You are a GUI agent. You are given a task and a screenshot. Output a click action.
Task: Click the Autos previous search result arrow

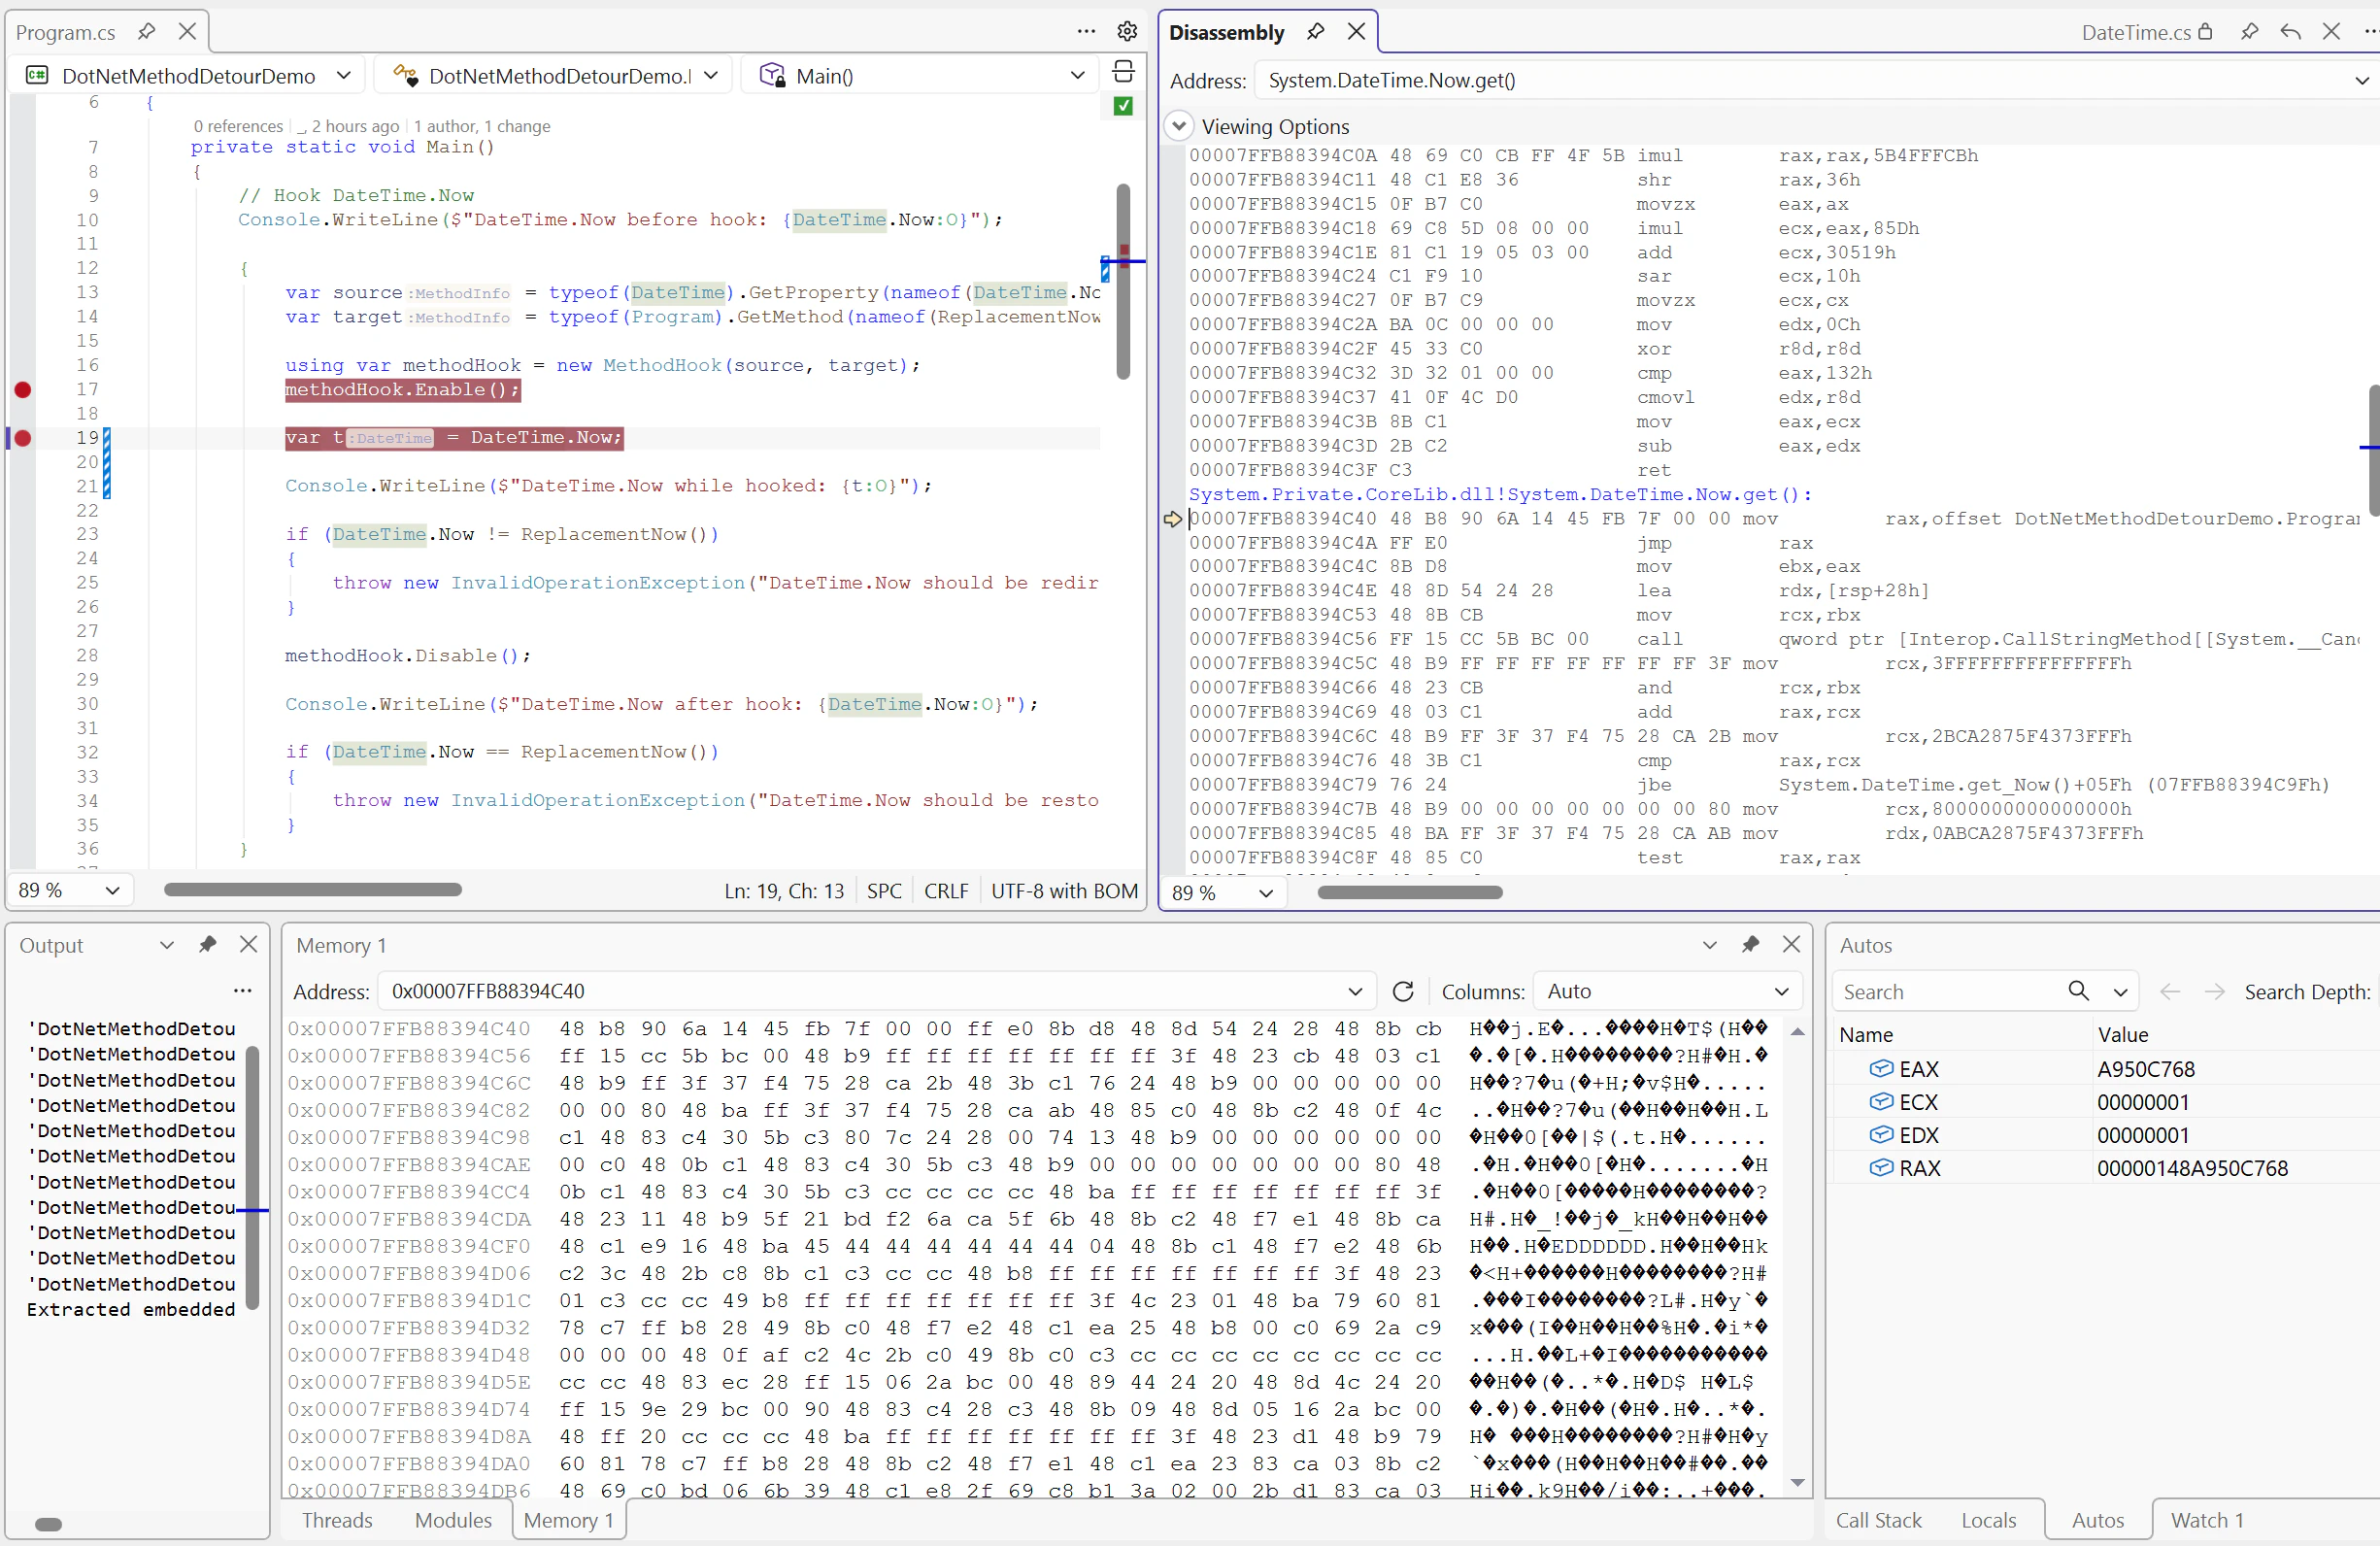[2170, 991]
